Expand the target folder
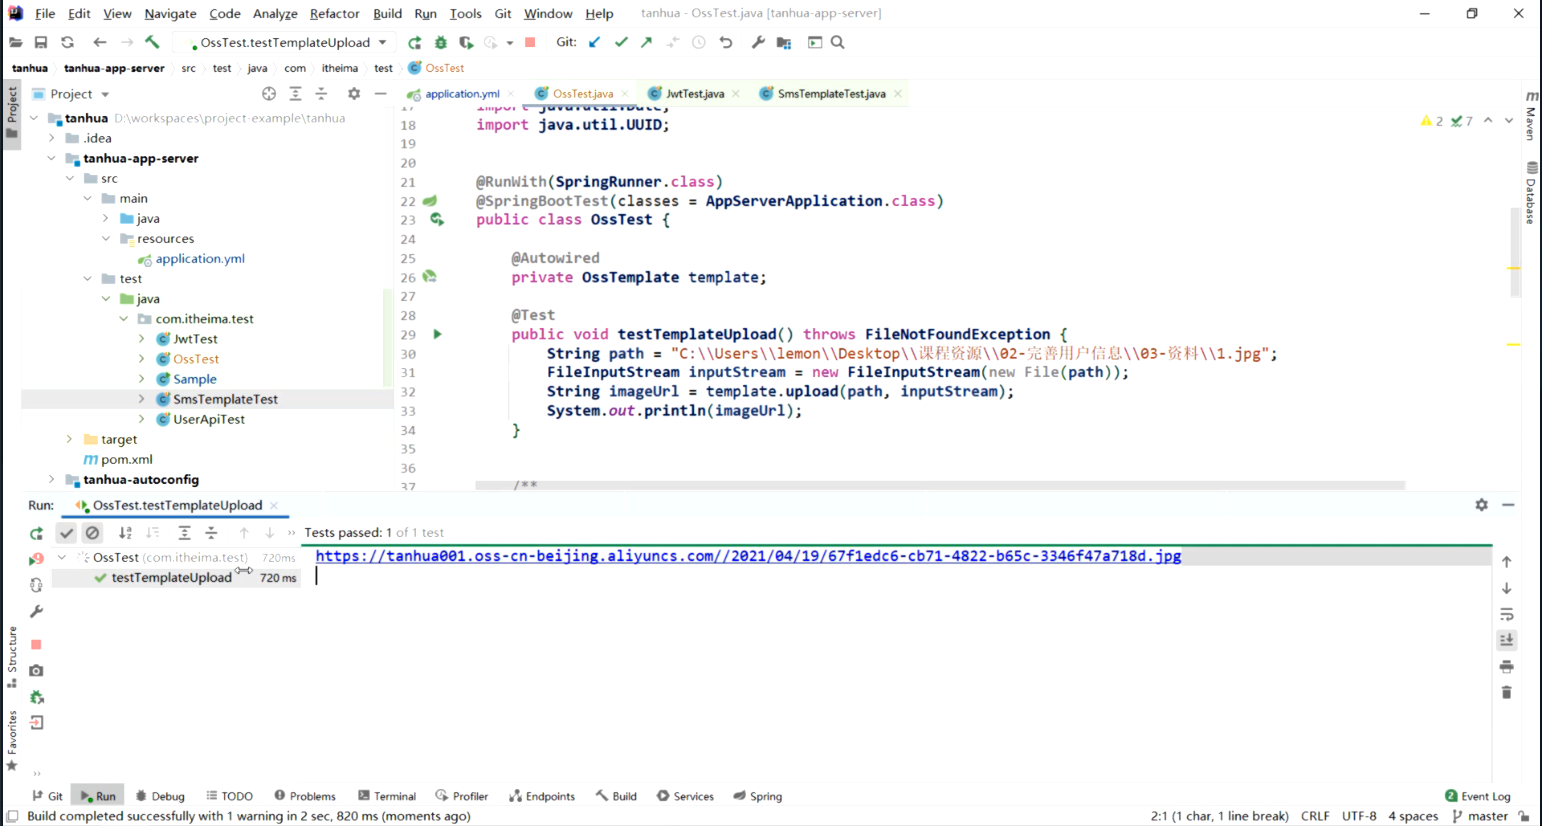1542x826 pixels. 69,439
